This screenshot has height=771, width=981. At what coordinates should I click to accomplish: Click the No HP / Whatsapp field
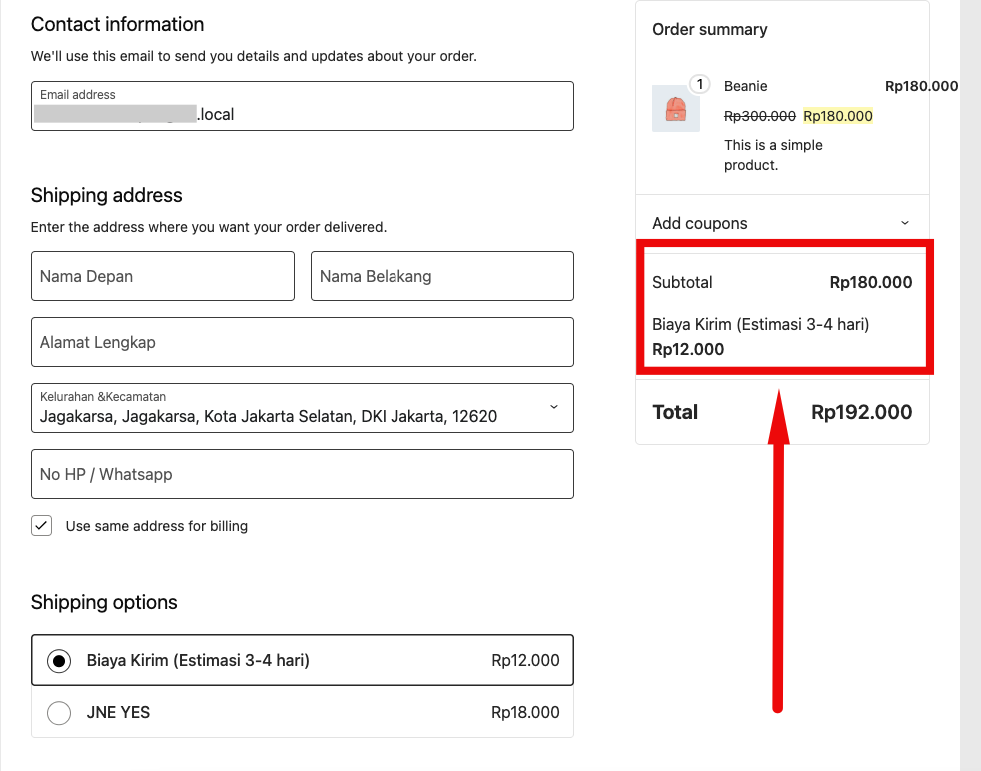[x=301, y=474]
